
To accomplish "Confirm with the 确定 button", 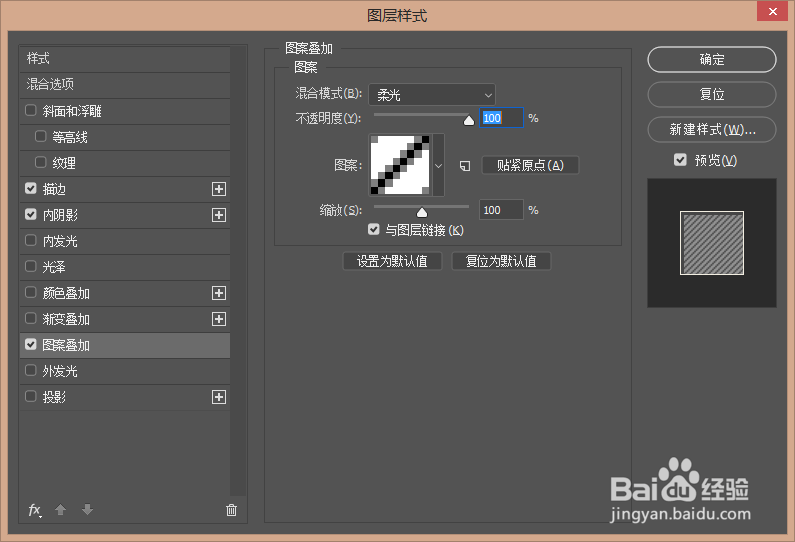I will (x=711, y=60).
